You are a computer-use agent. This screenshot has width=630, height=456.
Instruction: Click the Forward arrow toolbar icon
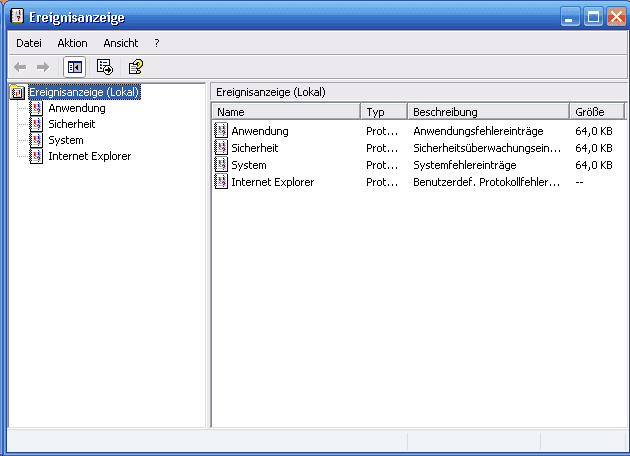click(43, 67)
